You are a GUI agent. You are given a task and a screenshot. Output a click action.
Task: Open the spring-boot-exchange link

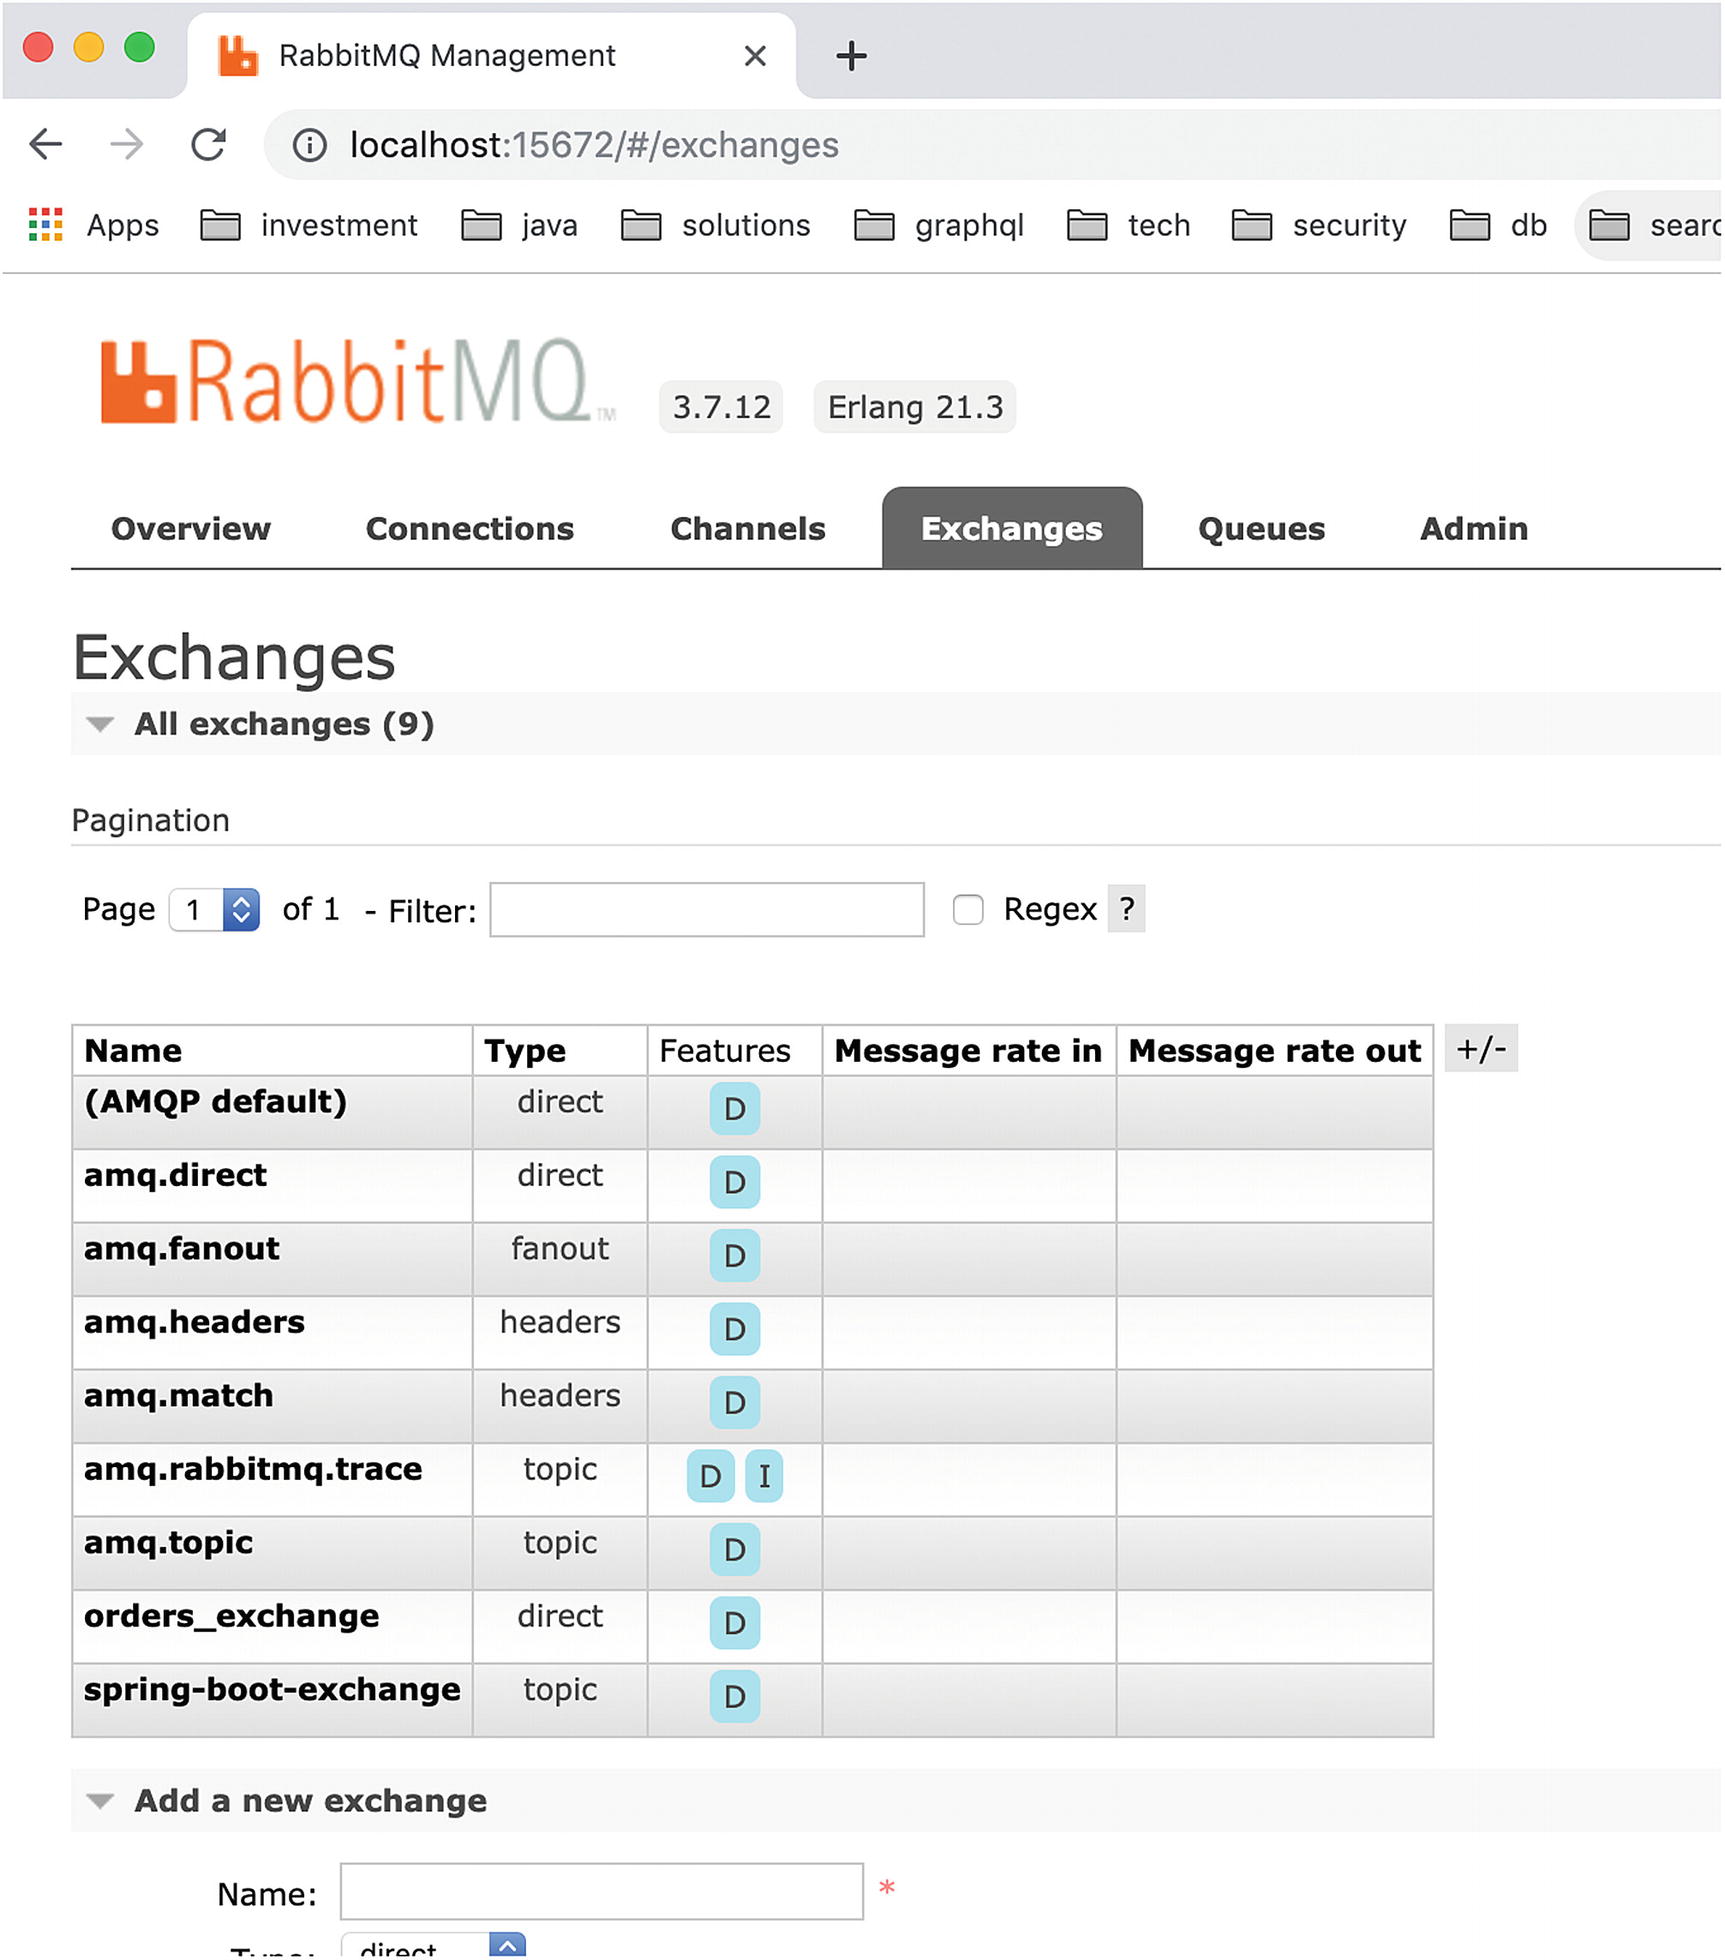[x=272, y=1689]
